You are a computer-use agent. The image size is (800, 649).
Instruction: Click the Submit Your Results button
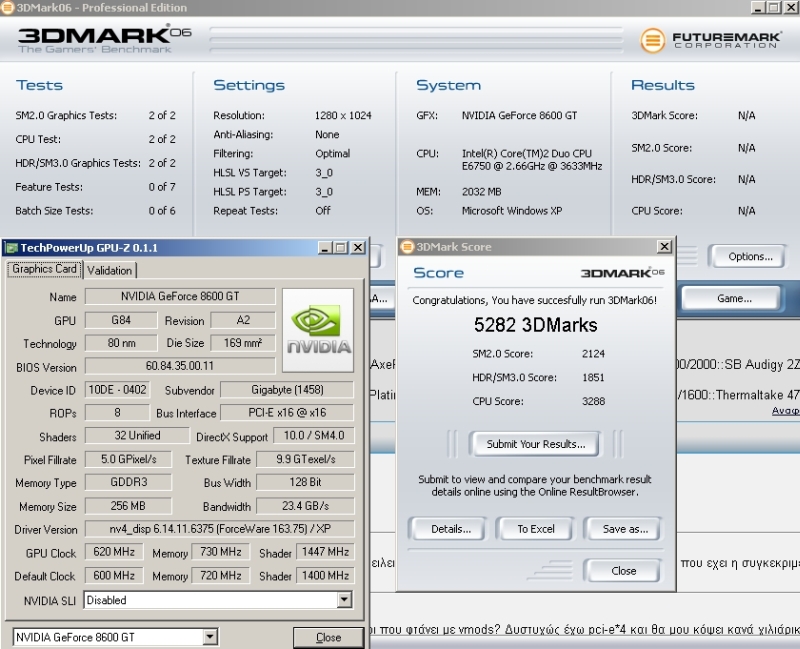pyautogui.click(x=535, y=444)
